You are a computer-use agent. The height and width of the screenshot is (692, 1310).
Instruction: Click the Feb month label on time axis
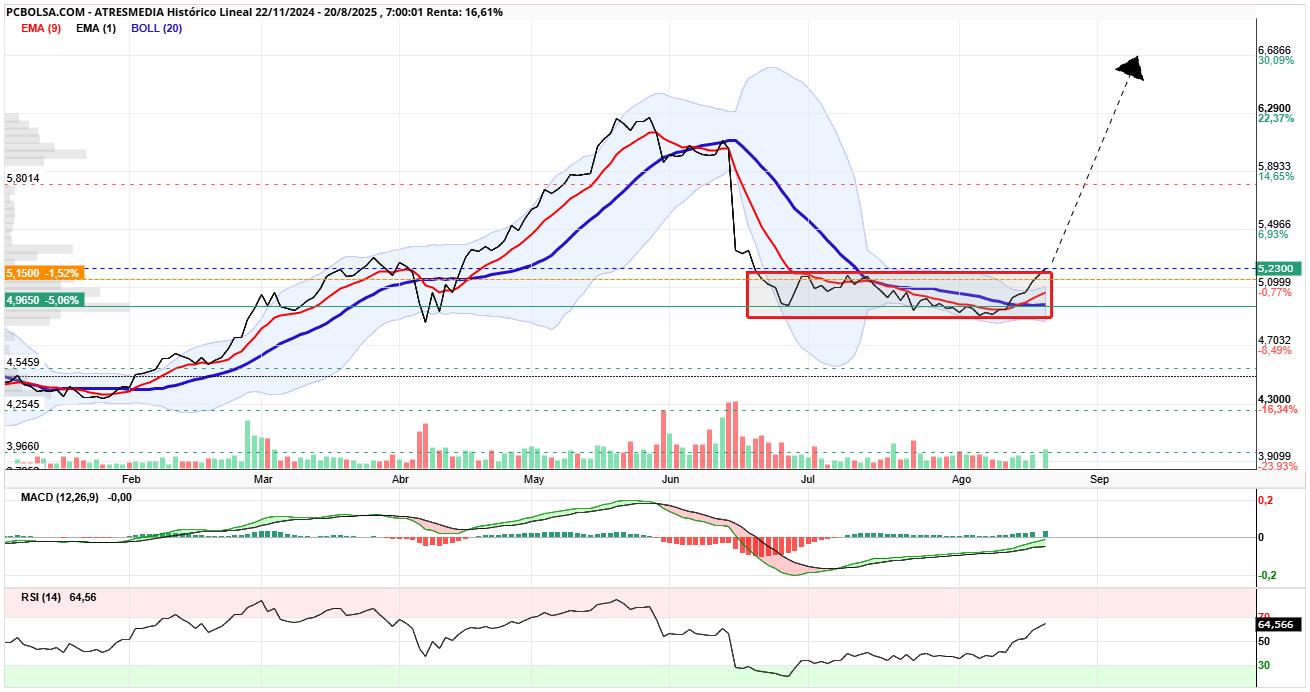(130, 480)
